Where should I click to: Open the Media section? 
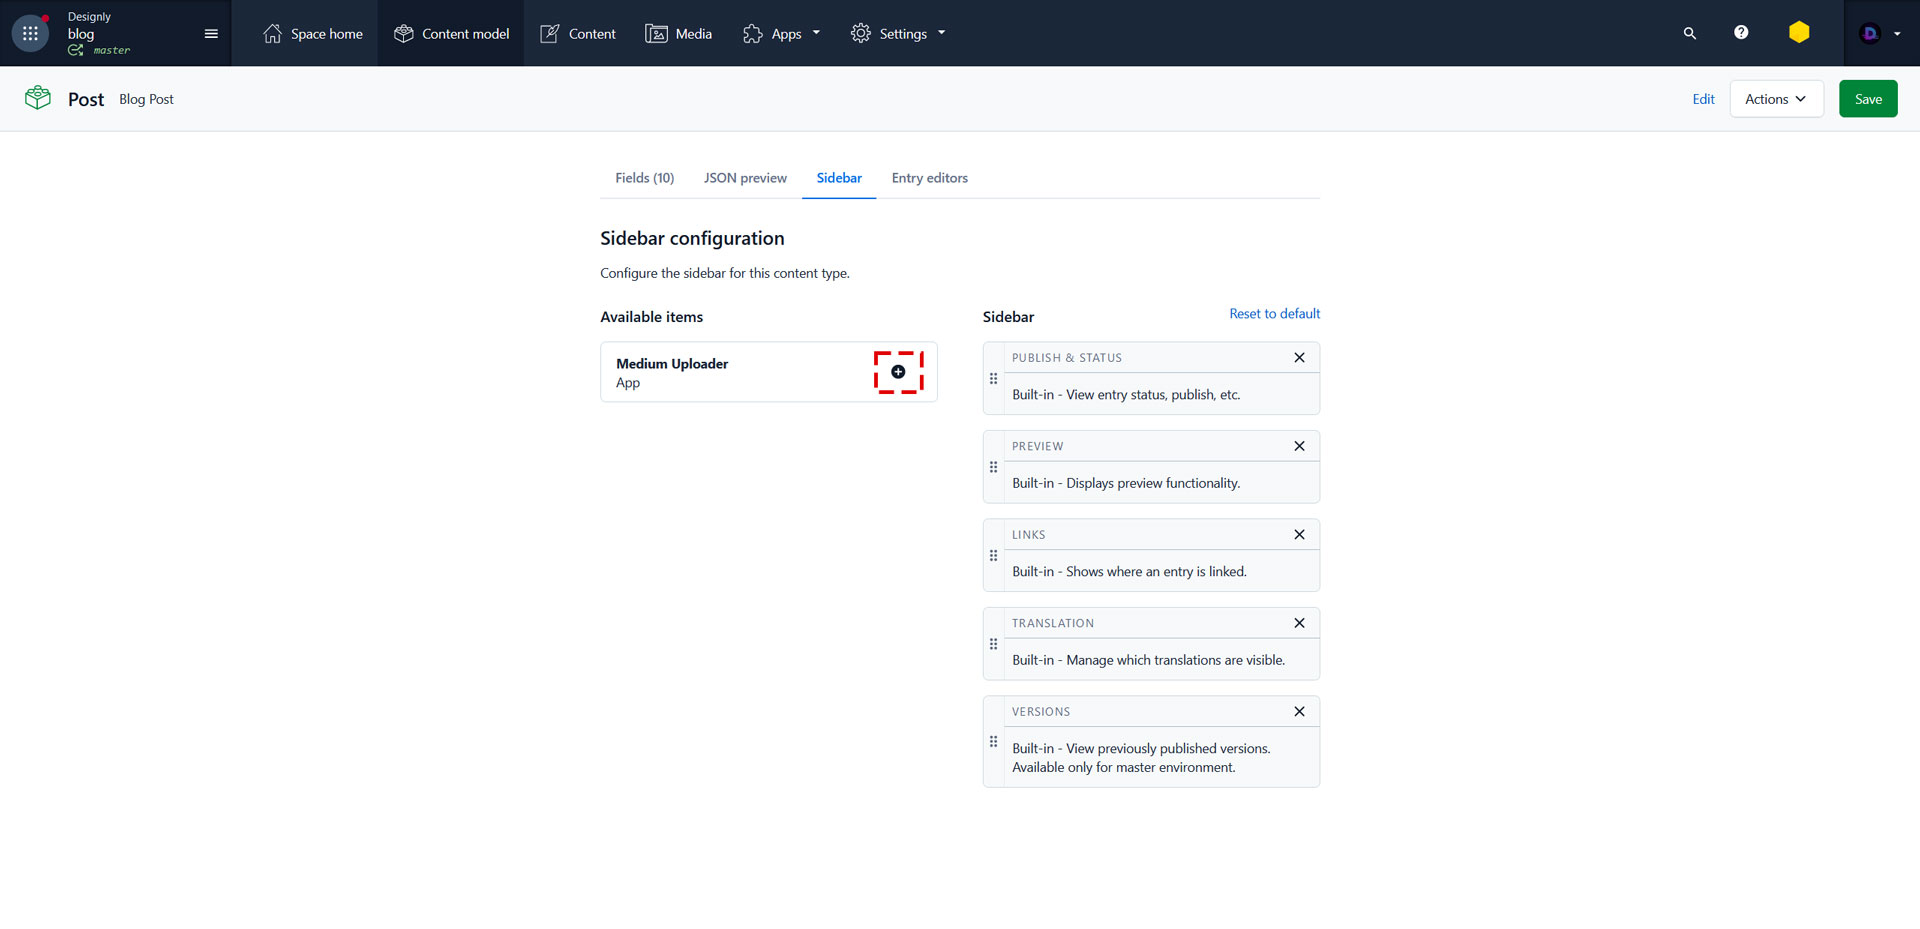pos(679,34)
